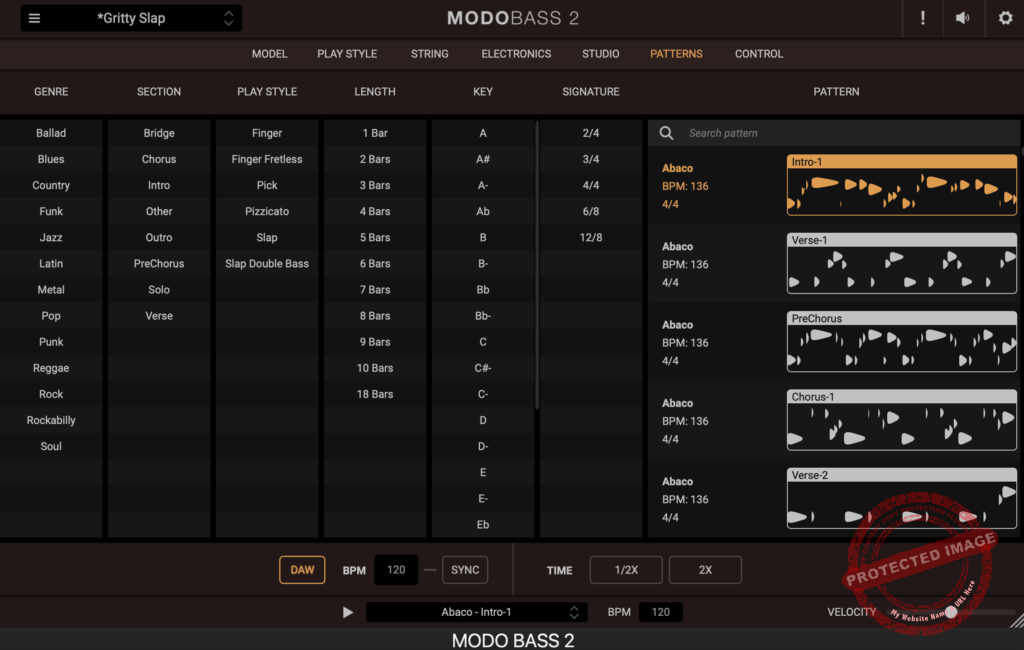Open the gear settings icon

pyautogui.click(x=1006, y=18)
